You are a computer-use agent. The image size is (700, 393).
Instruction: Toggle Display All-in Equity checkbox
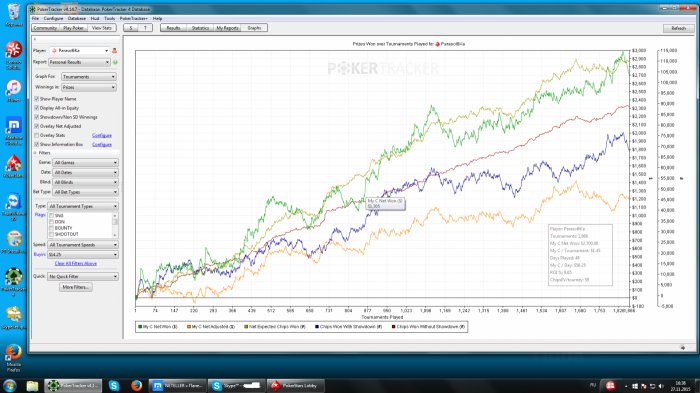[x=37, y=108]
